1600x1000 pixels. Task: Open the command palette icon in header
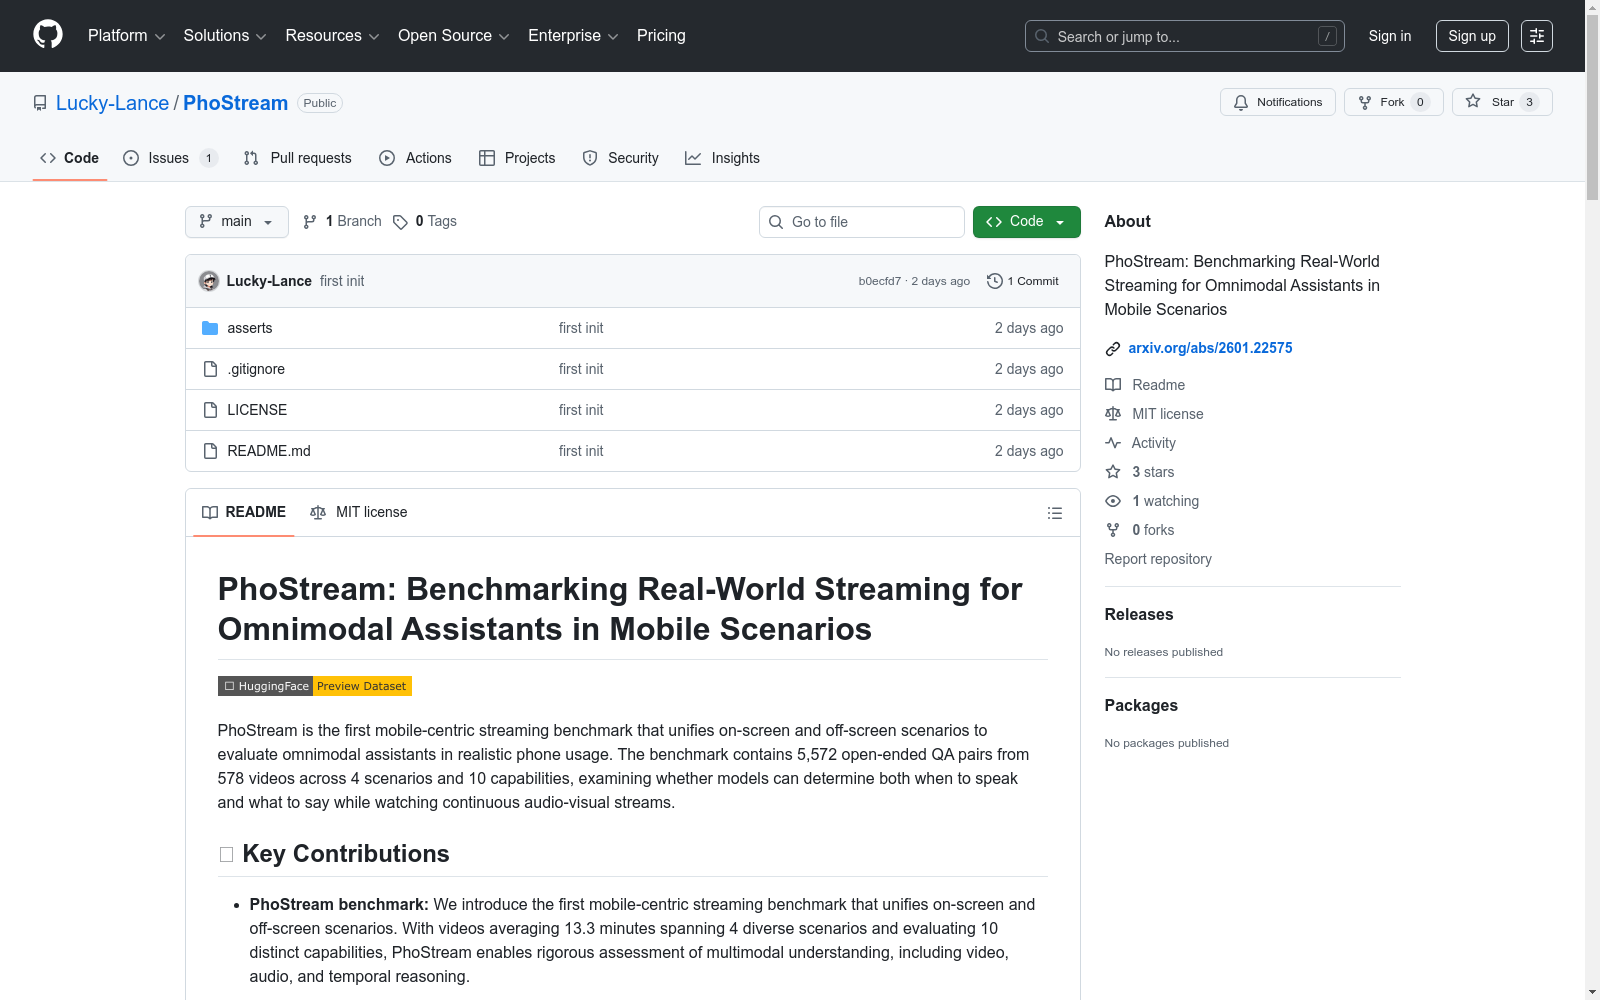click(x=1536, y=36)
